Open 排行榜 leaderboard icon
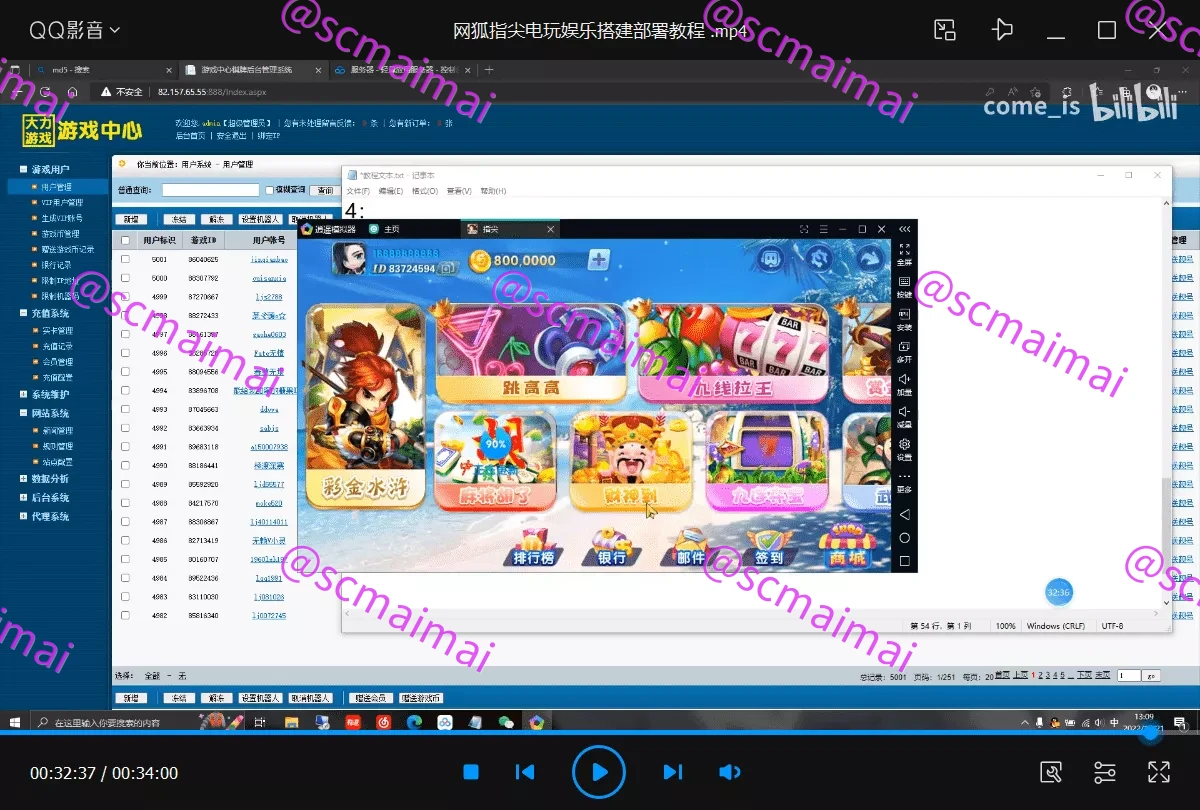Screen dimensions: 1200x810 tap(533, 547)
